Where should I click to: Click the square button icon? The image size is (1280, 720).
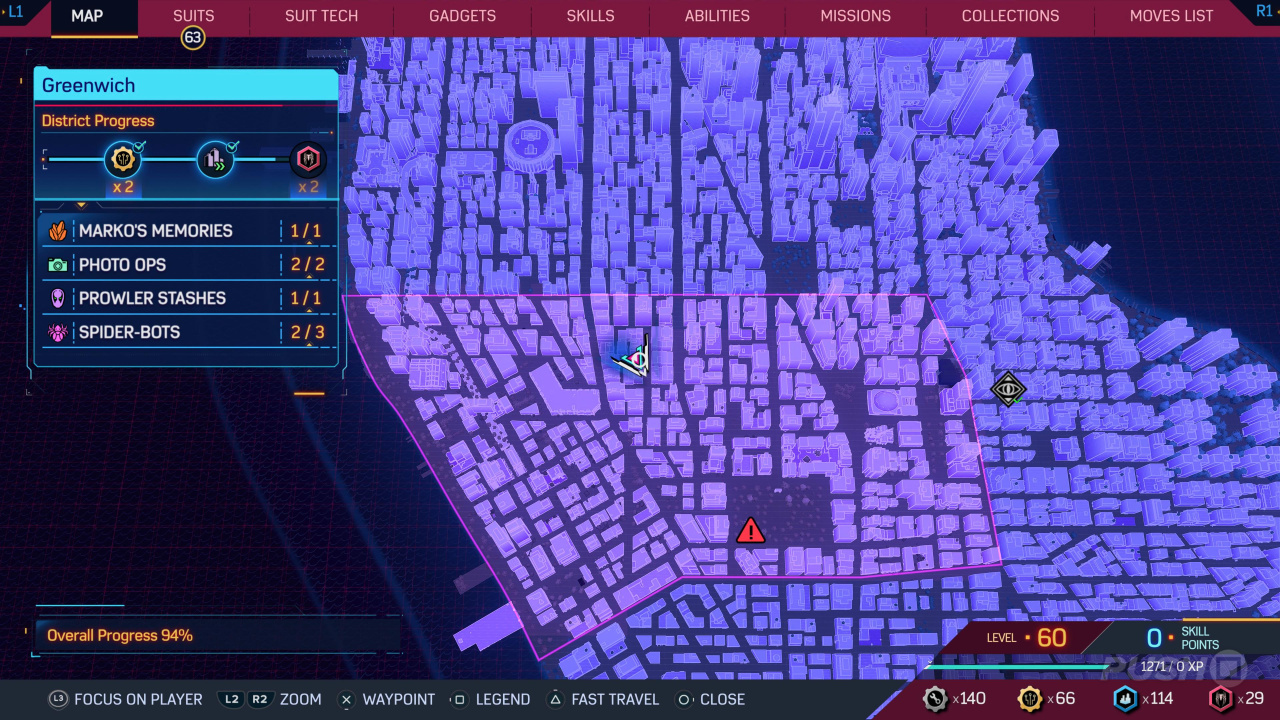(459, 700)
